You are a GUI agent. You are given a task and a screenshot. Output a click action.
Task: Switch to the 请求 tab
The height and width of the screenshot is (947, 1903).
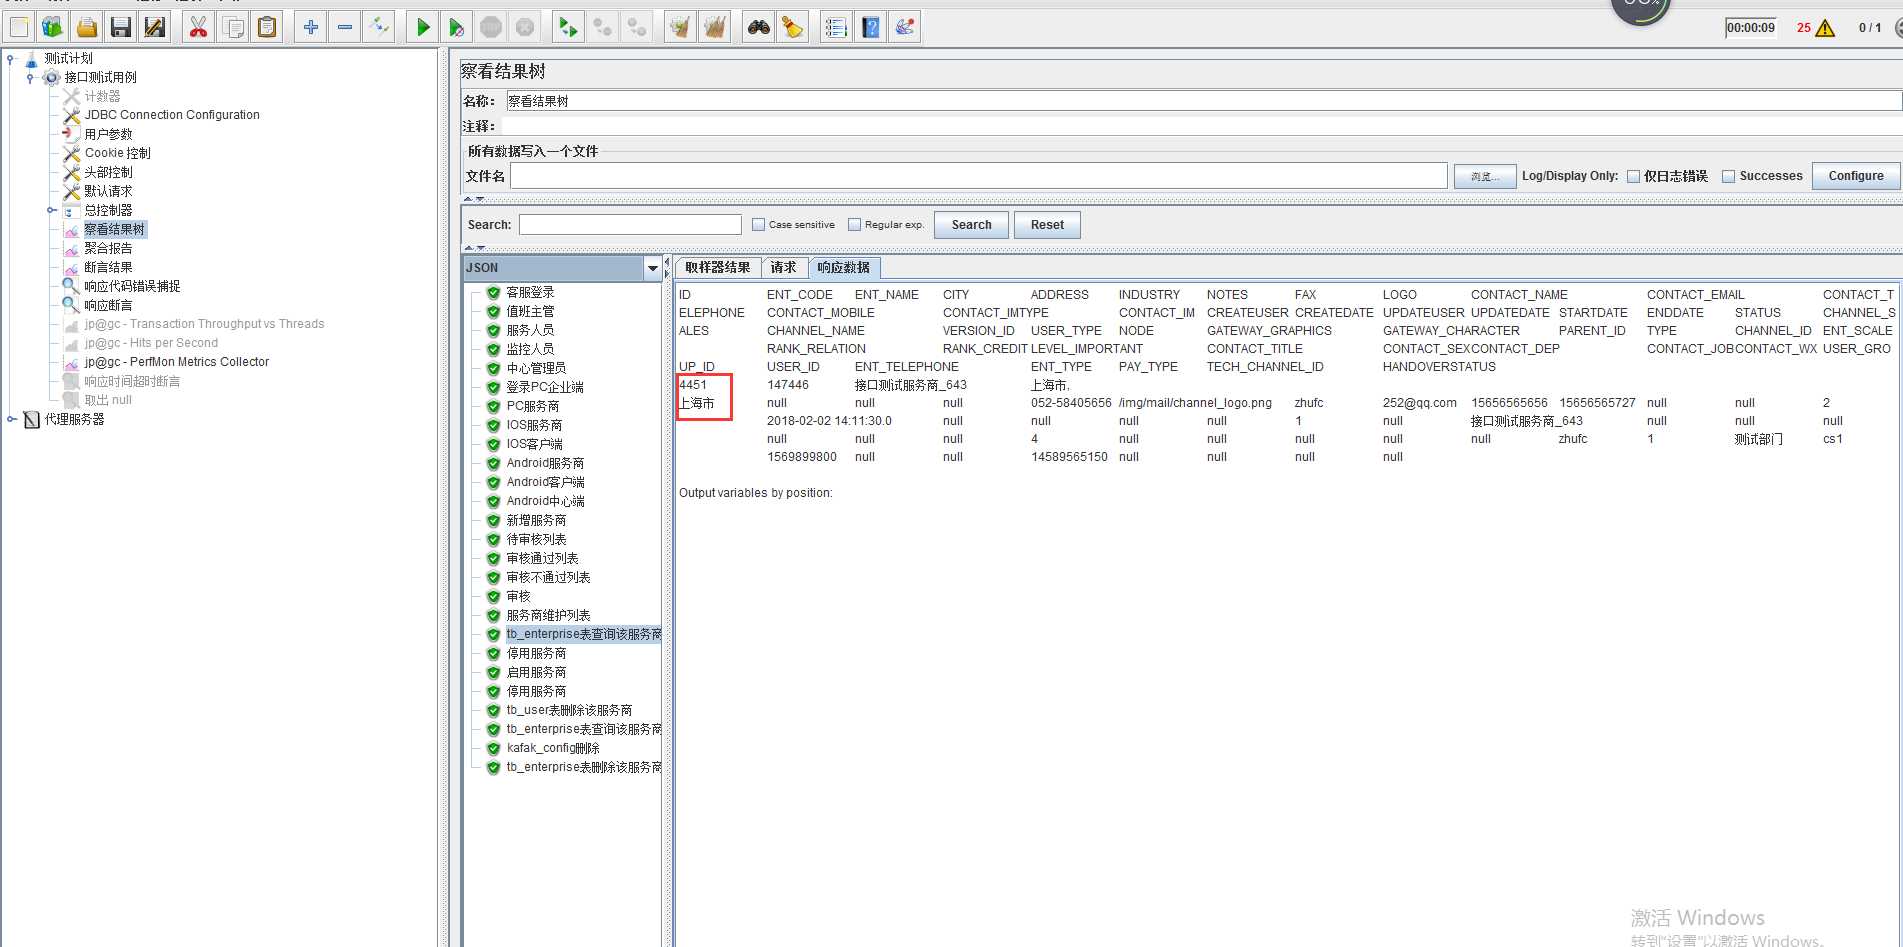click(783, 267)
